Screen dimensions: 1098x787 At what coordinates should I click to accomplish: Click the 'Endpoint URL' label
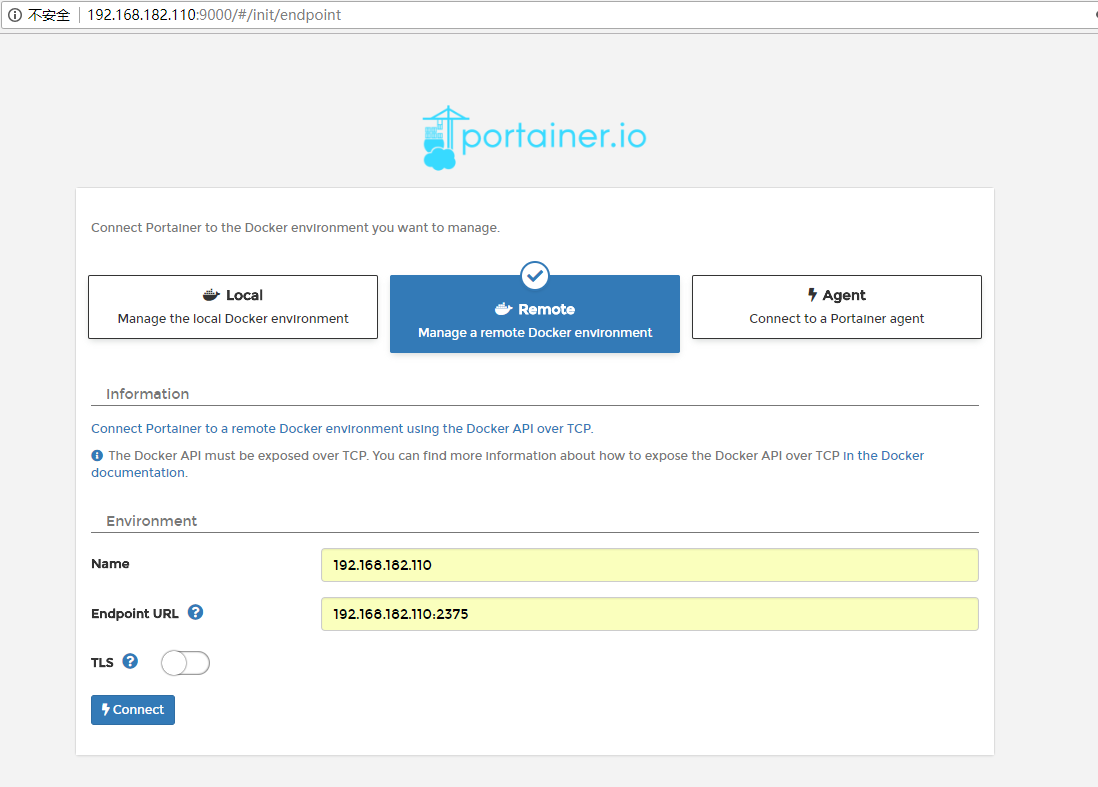pos(135,613)
